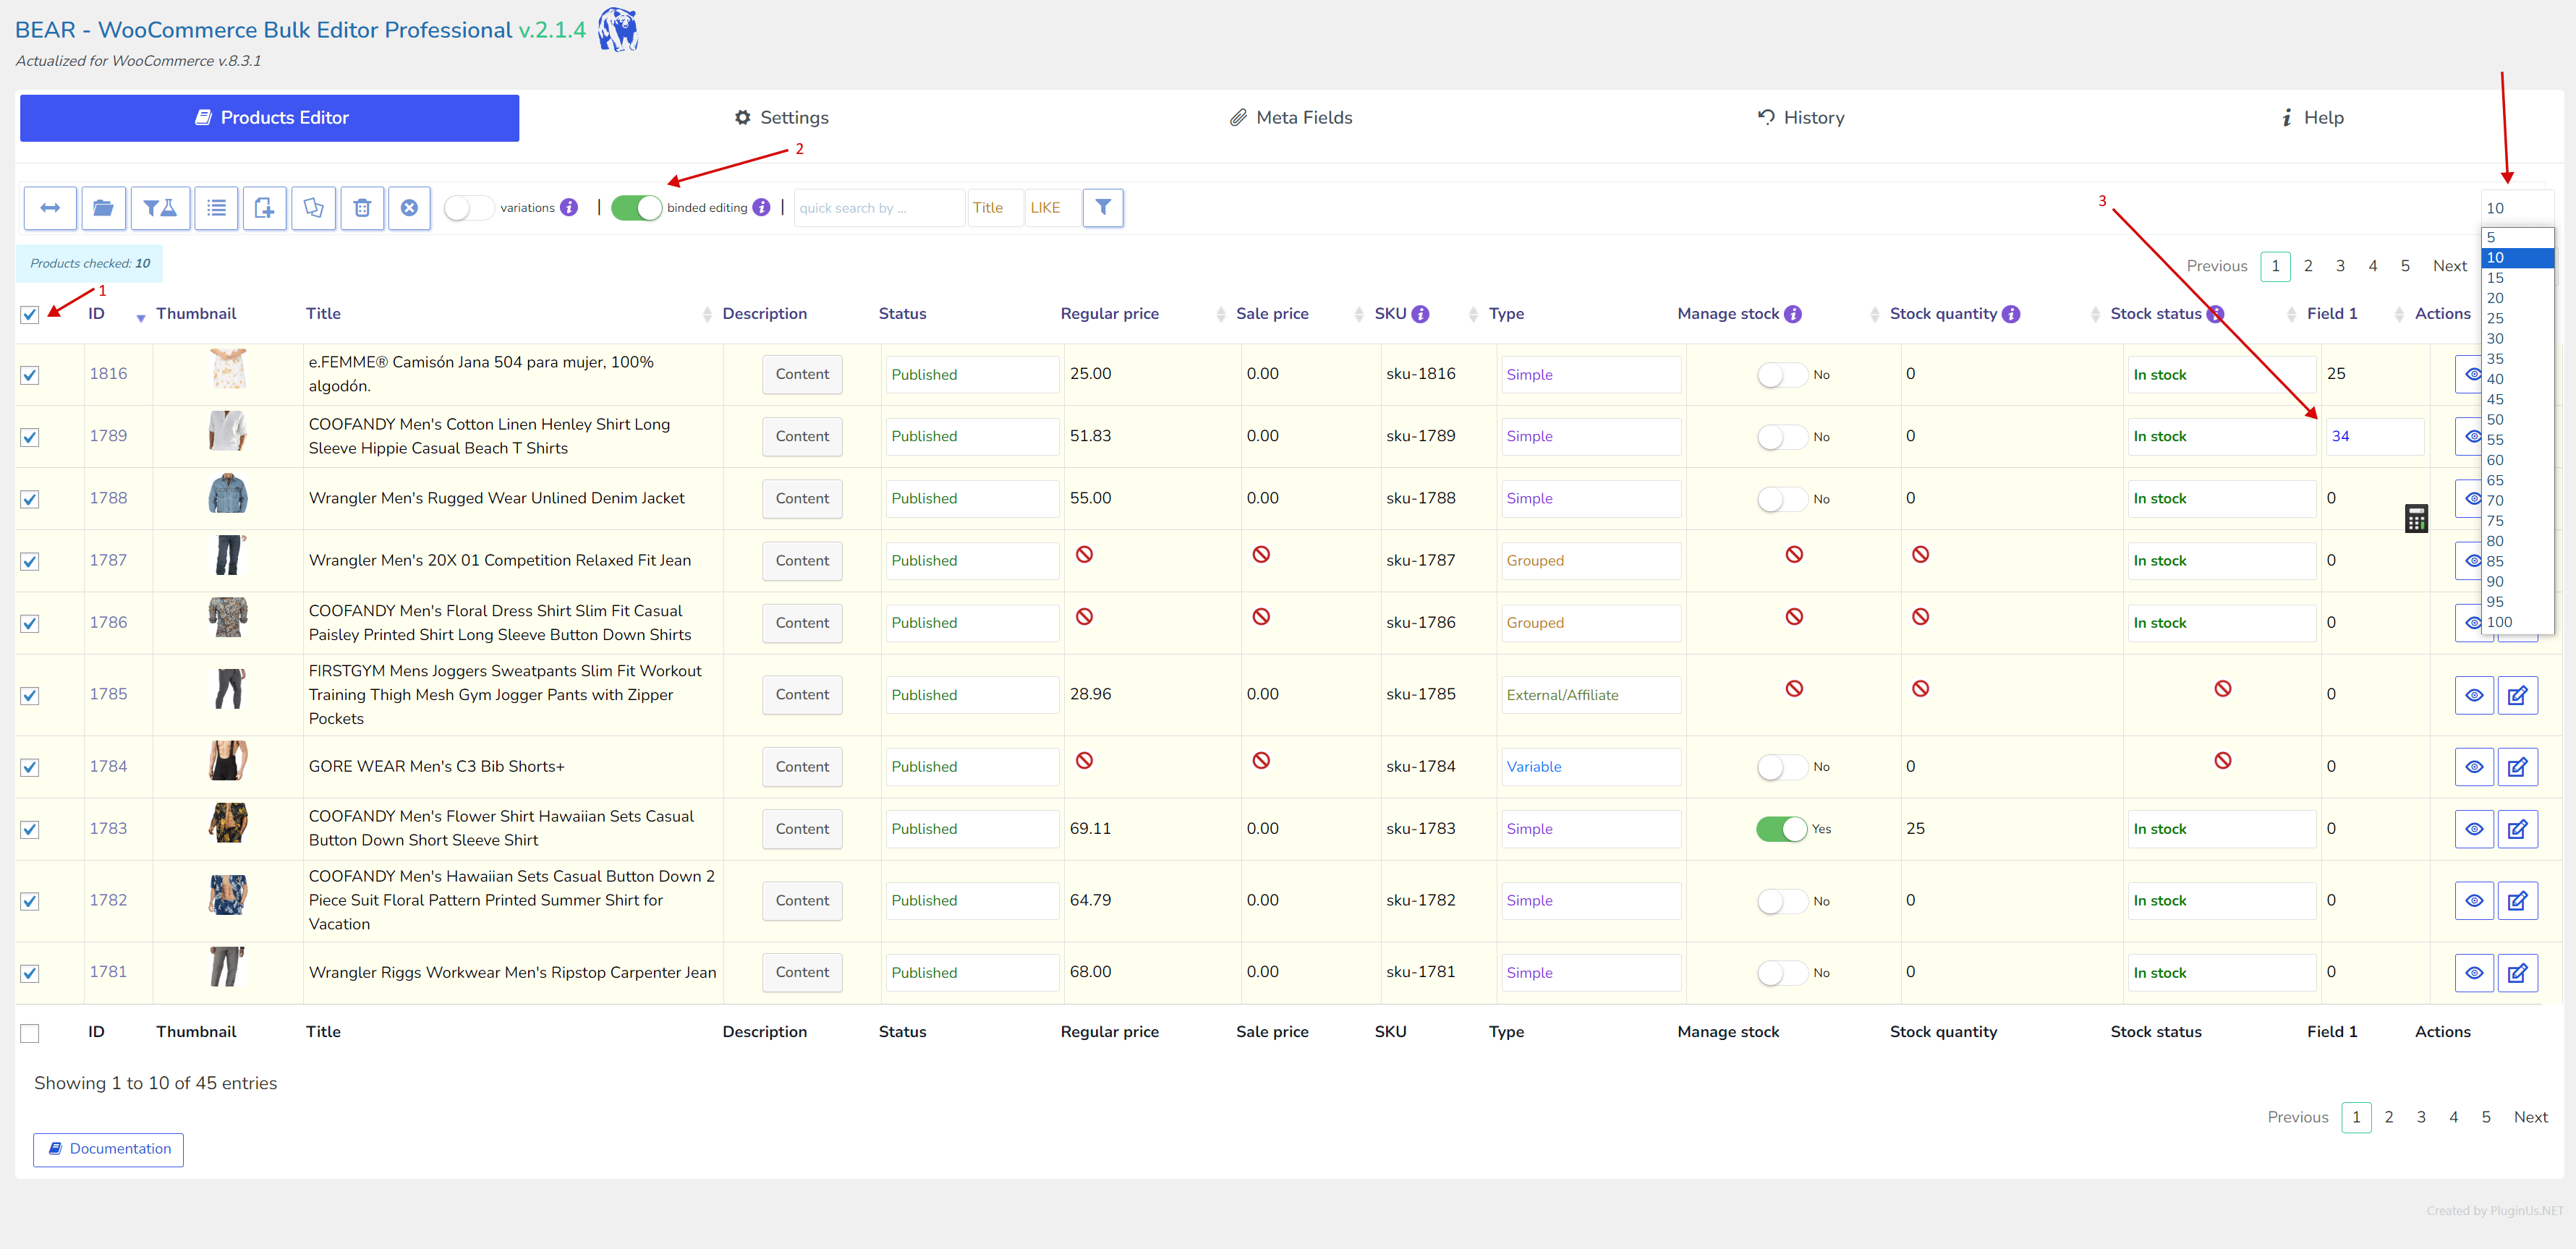Open the Stock status dropdown for product 1783
Image resolution: width=2576 pixels, height=1249 pixels.
point(2221,829)
